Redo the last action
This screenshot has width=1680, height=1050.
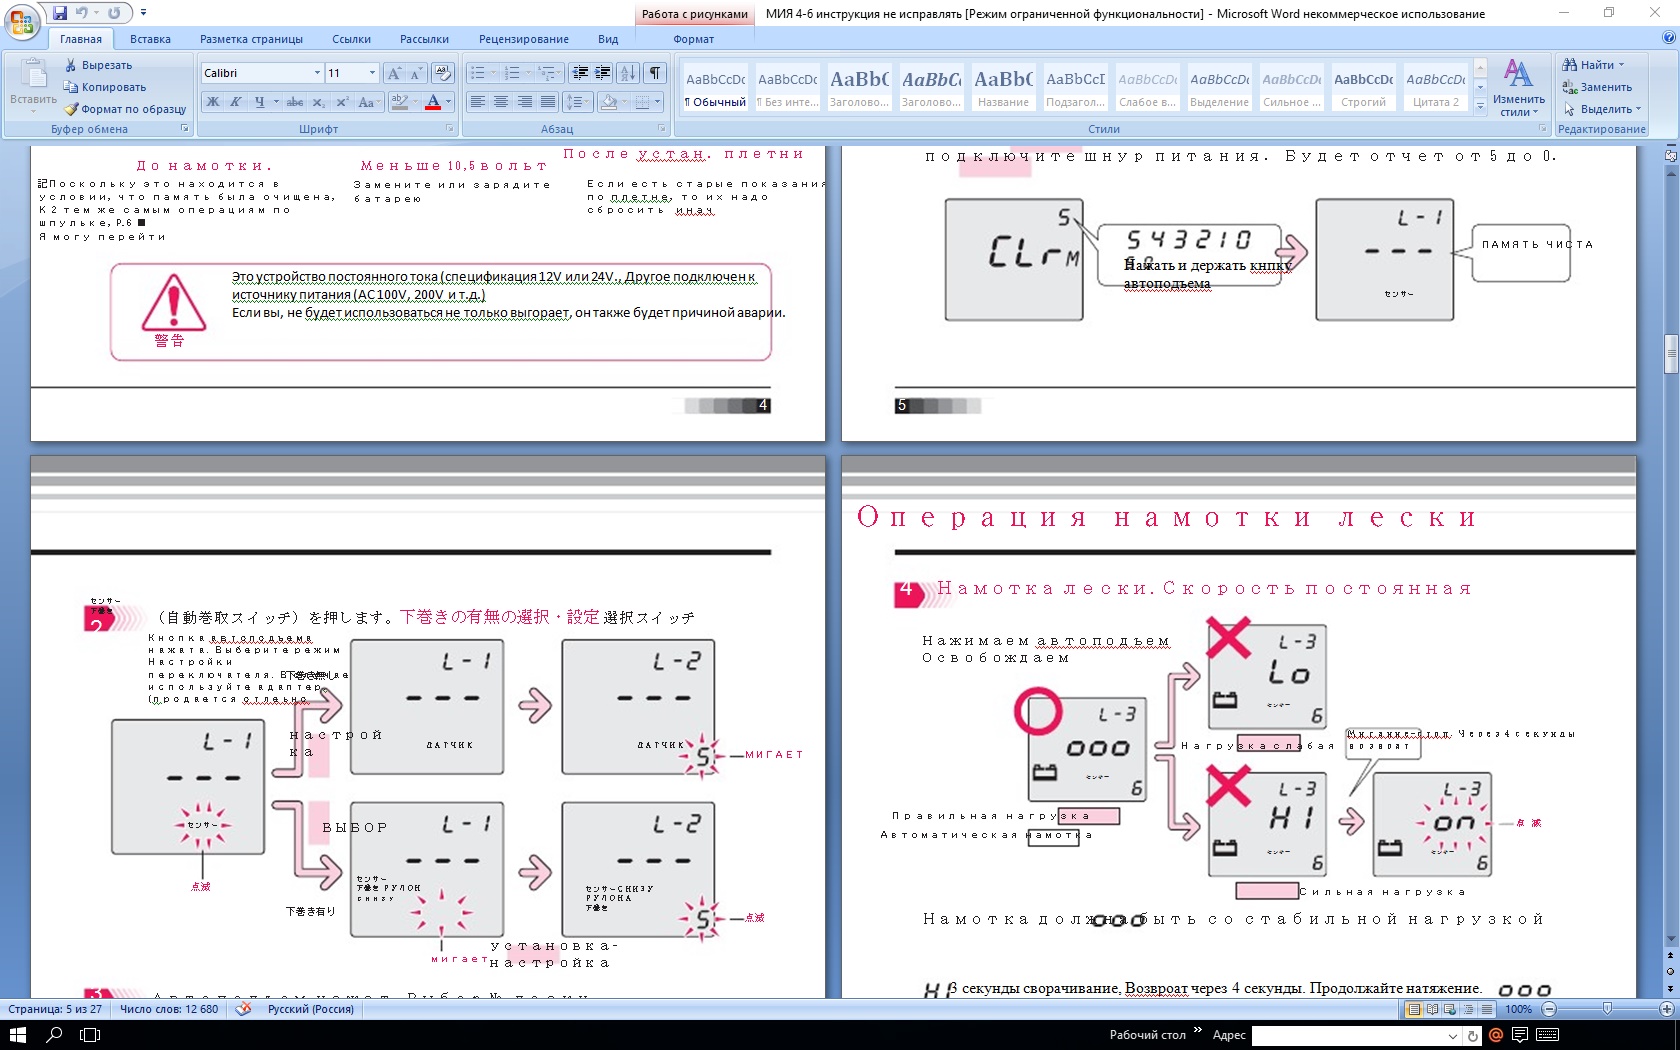coord(114,13)
